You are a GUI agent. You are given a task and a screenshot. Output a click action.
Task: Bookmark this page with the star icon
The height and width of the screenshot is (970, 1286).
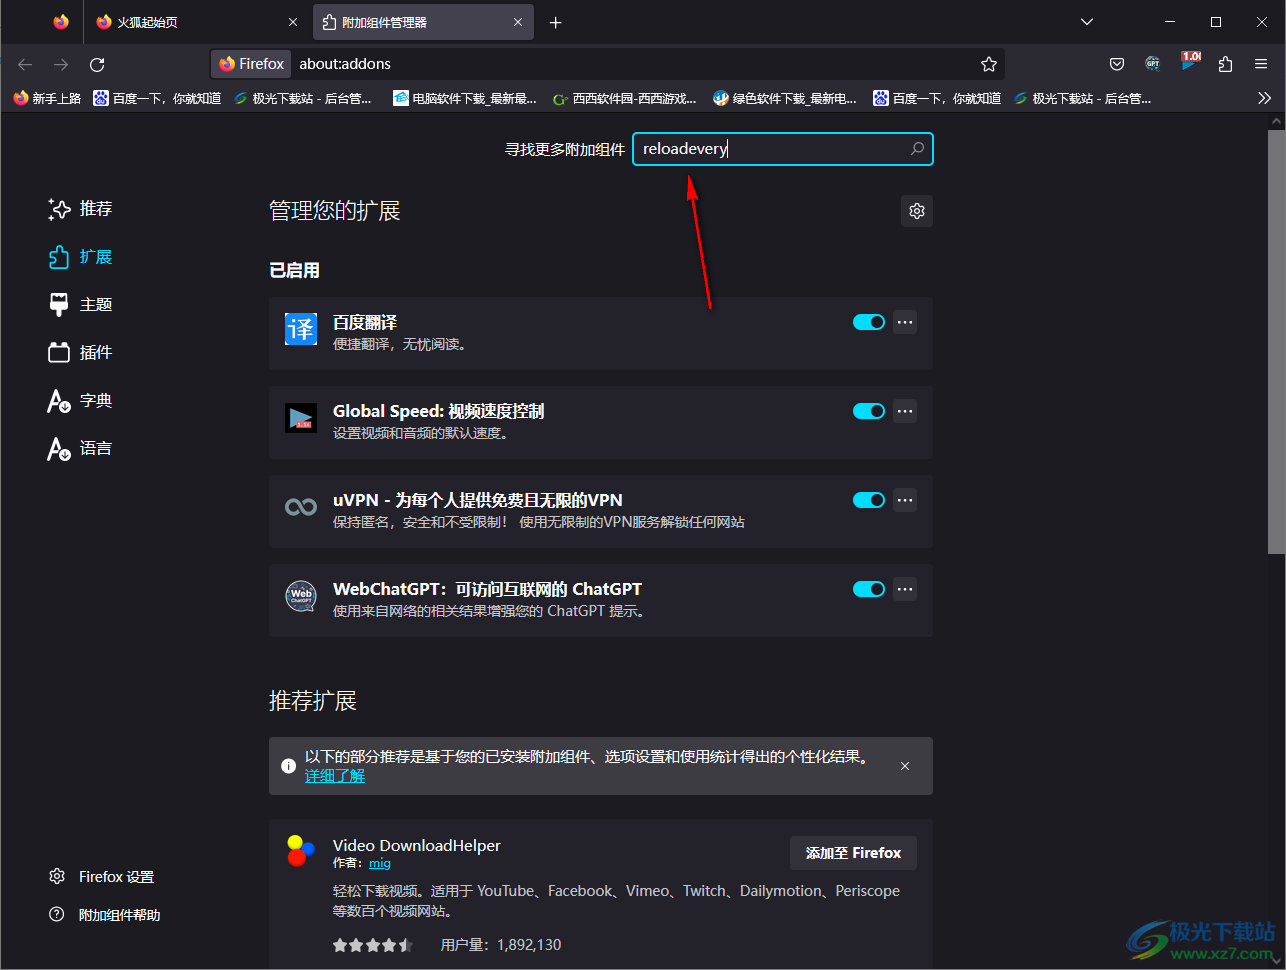[x=989, y=64]
